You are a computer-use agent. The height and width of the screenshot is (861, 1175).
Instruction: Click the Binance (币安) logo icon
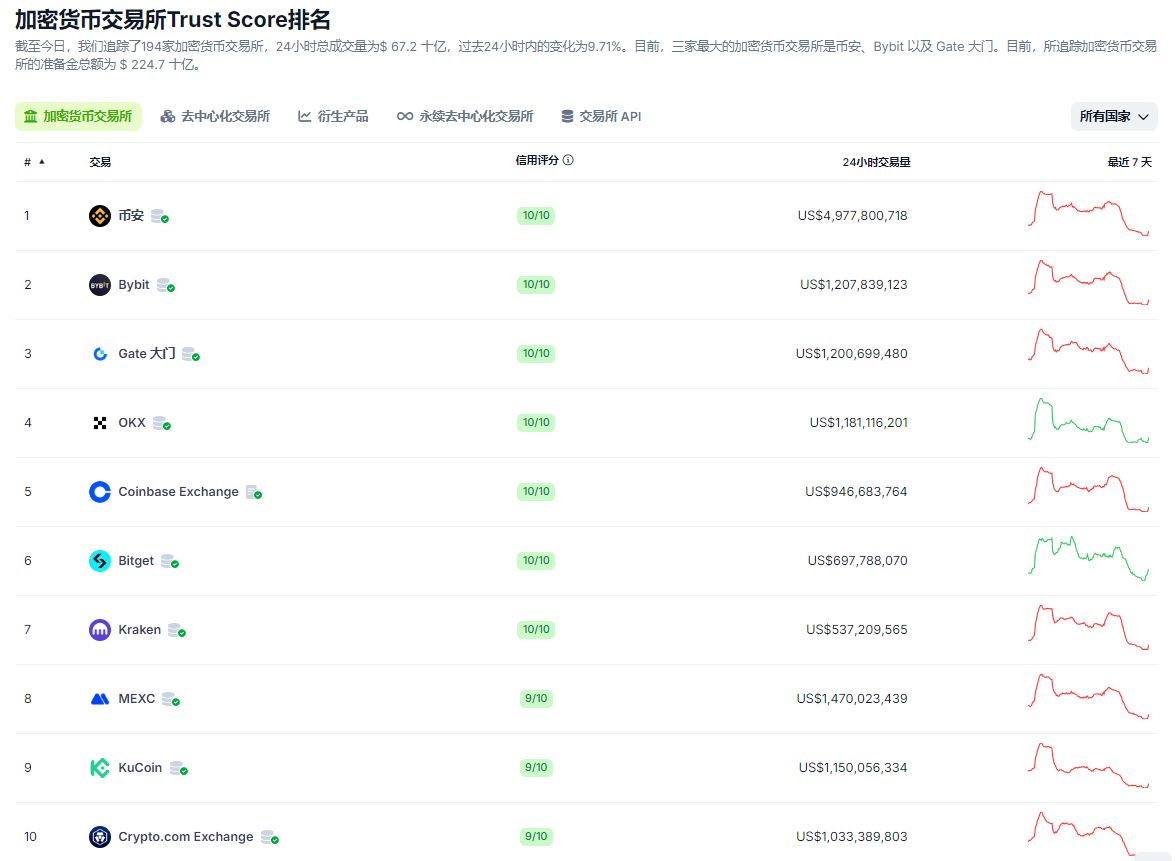point(100,216)
